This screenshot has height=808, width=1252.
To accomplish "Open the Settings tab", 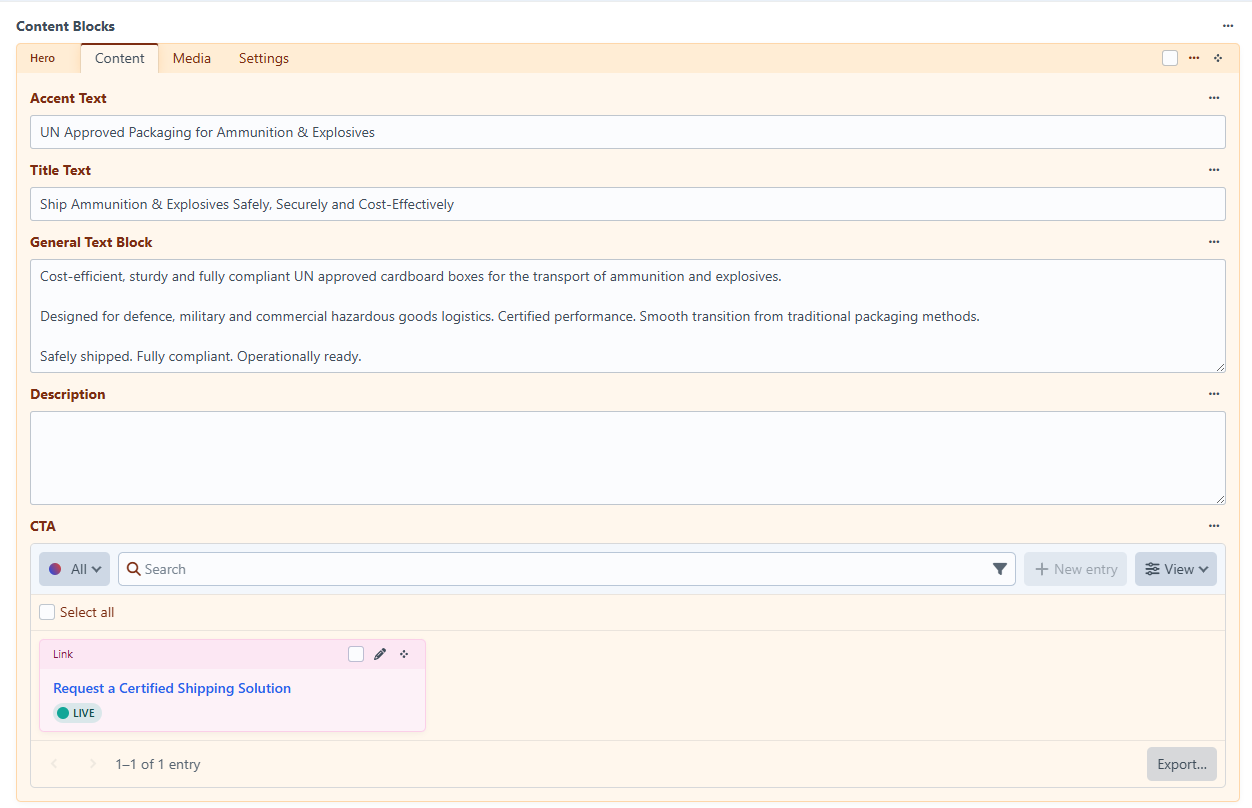I will [264, 58].
